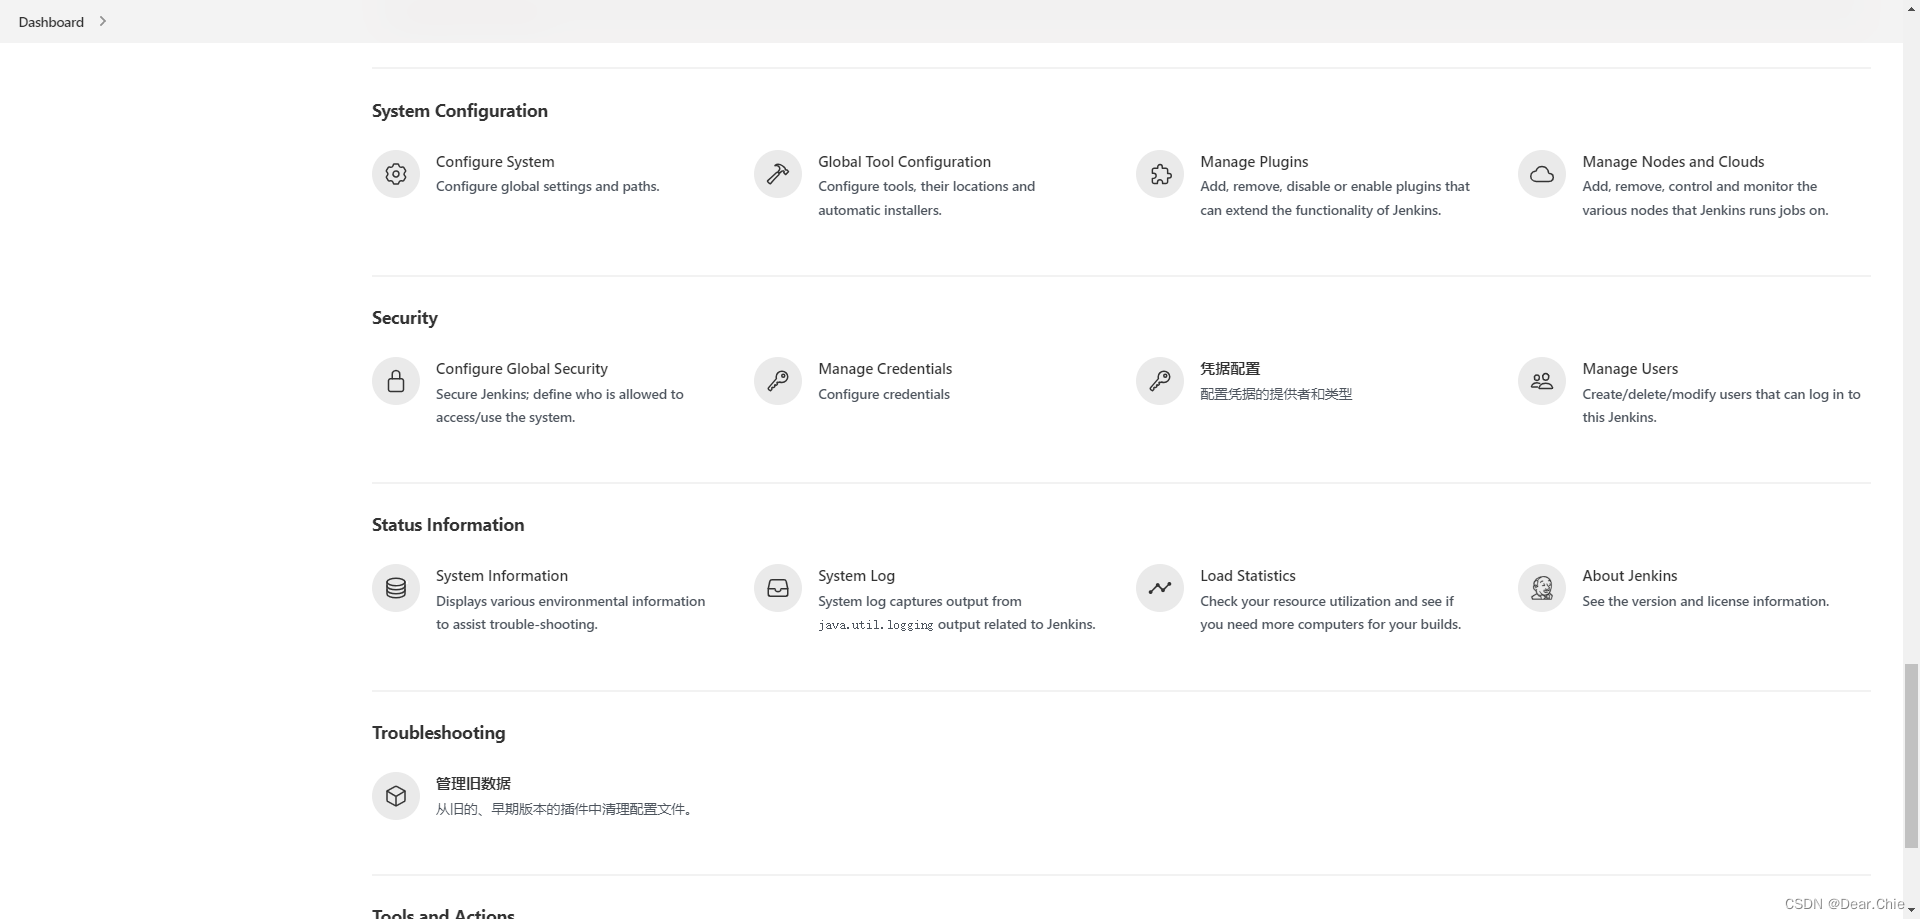Open the Manage Plugins page
This screenshot has width=1920, height=919.
(1254, 162)
